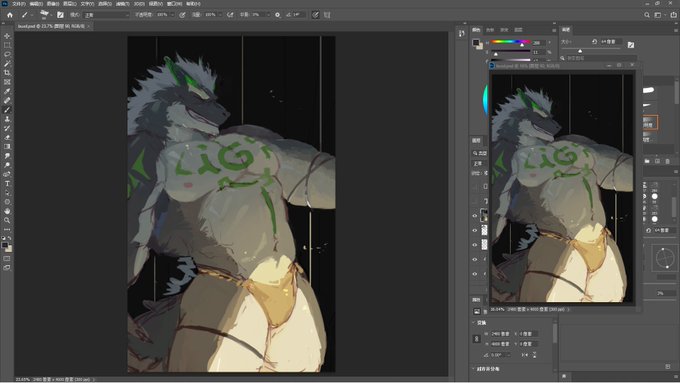Open the search icon at top right
680x383 pixels.
pos(647,15)
